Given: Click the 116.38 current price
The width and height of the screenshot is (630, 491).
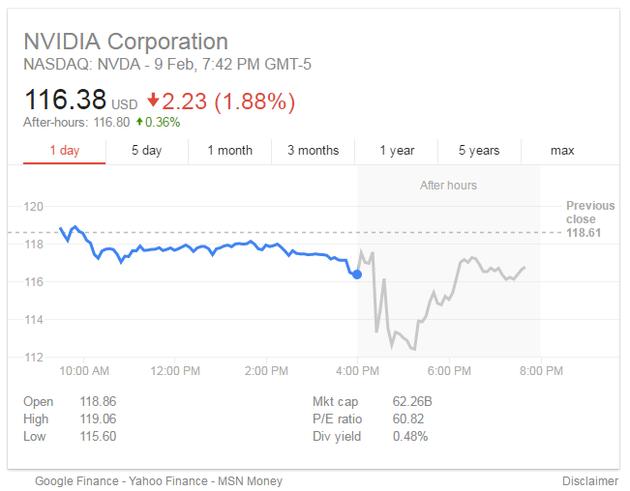Looking at the screenshot, I should coord(64,101).
